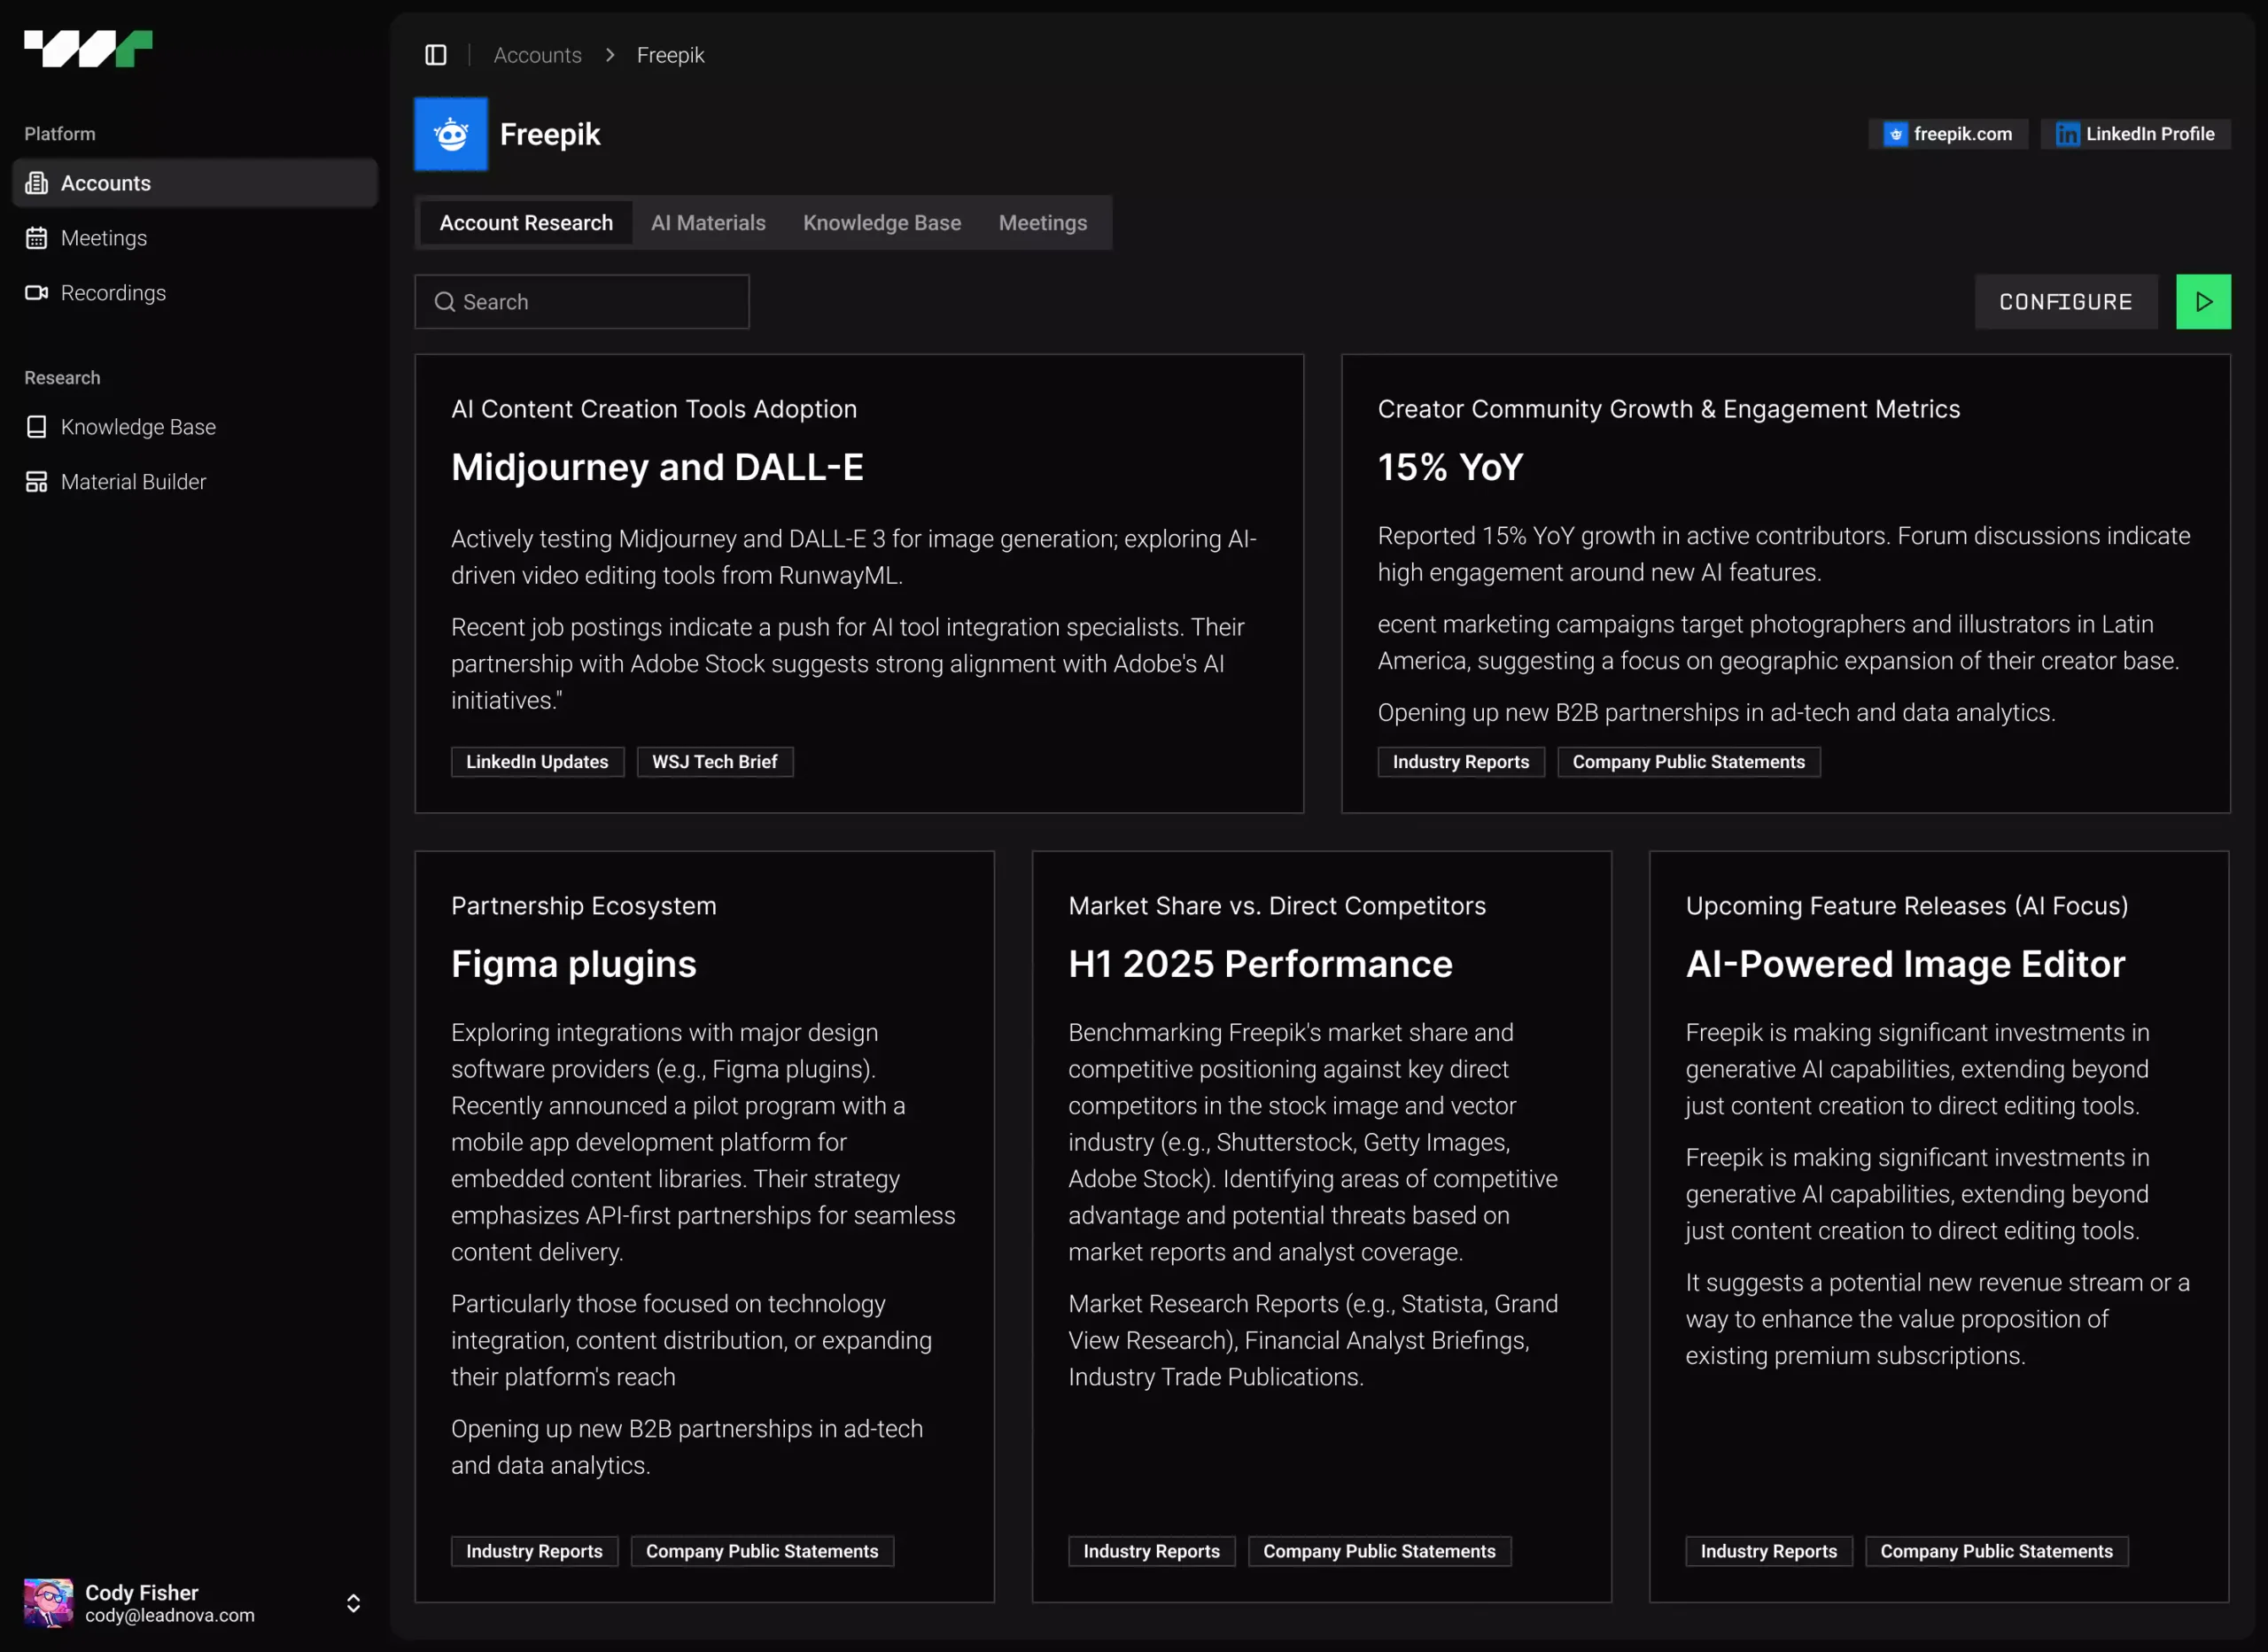2268x1652 pixels.
Task: Click the Freepik page title text
Action: click(x=550, y=134)
